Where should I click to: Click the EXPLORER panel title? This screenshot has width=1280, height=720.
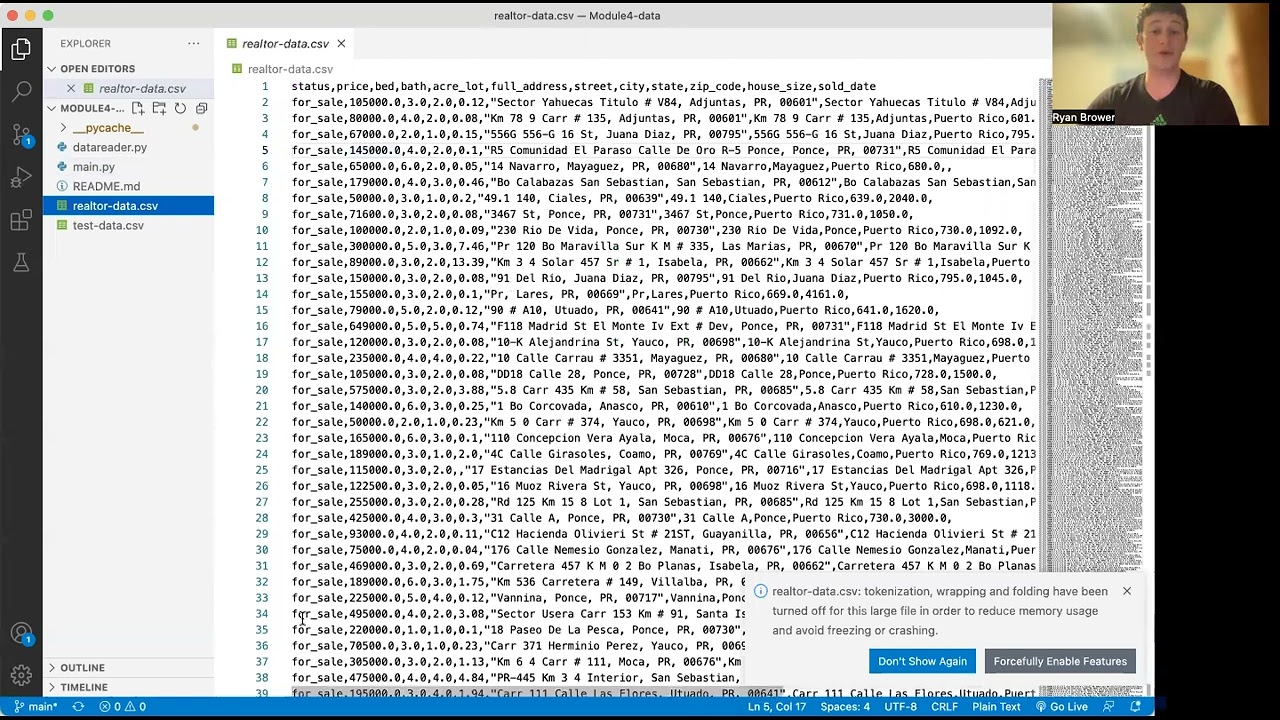(x=85, y=44)
